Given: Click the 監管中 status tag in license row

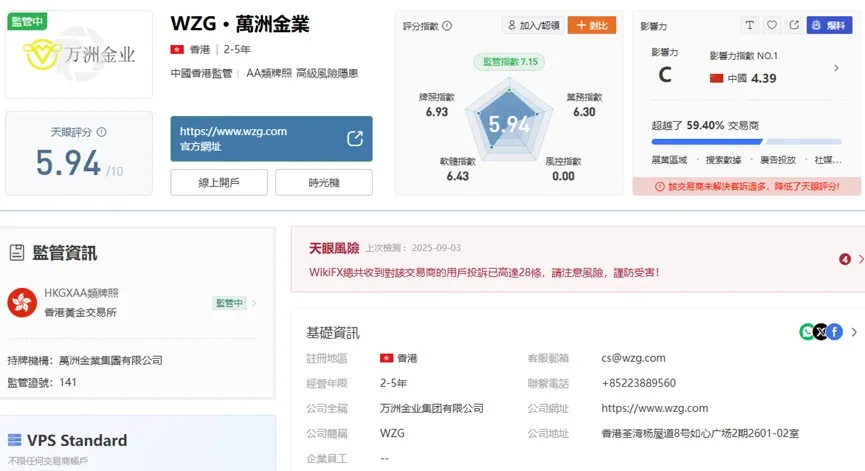Looking at the screenshot, I should (229, 303).
